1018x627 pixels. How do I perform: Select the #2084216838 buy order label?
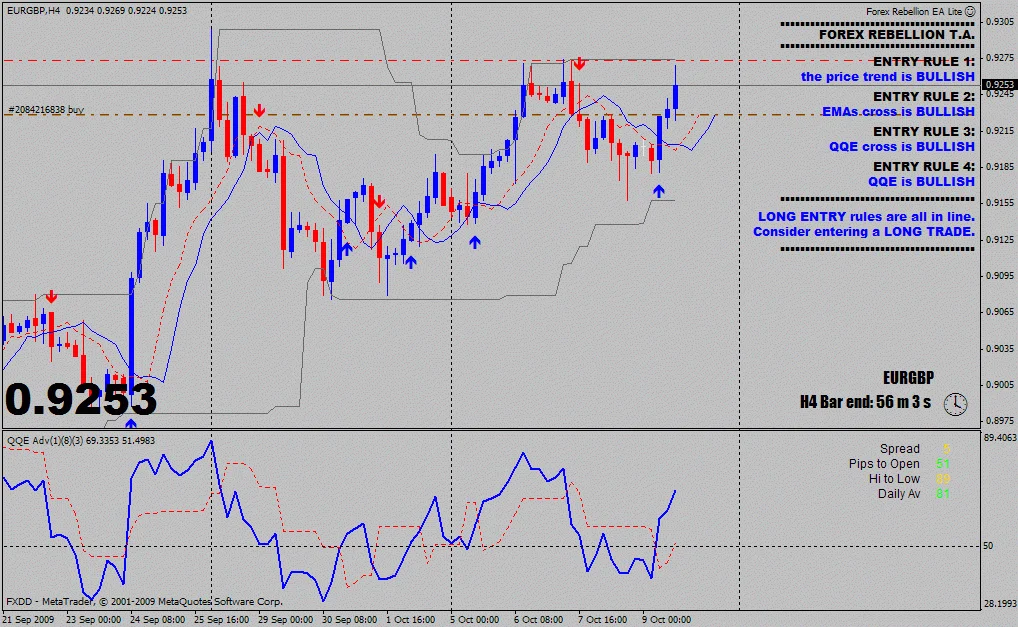coord(45,110)
